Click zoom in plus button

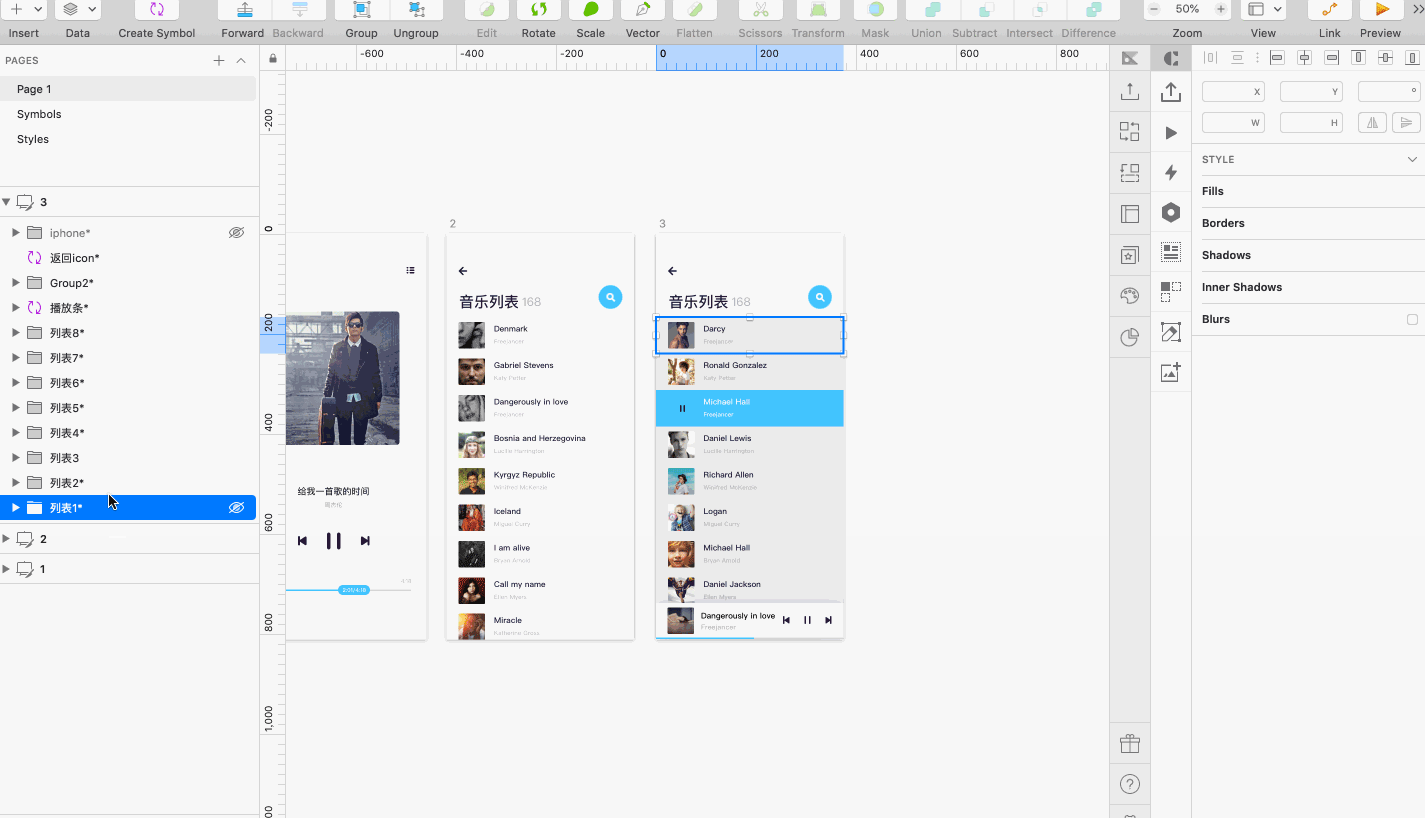pyautogui.click(x=1220, y=9)
